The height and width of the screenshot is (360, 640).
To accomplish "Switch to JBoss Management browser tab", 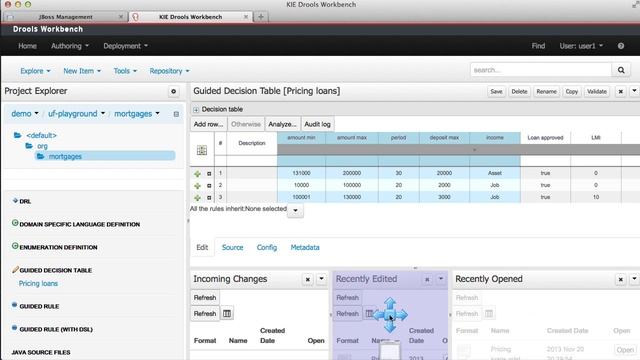I will click(x=65, y=17).
